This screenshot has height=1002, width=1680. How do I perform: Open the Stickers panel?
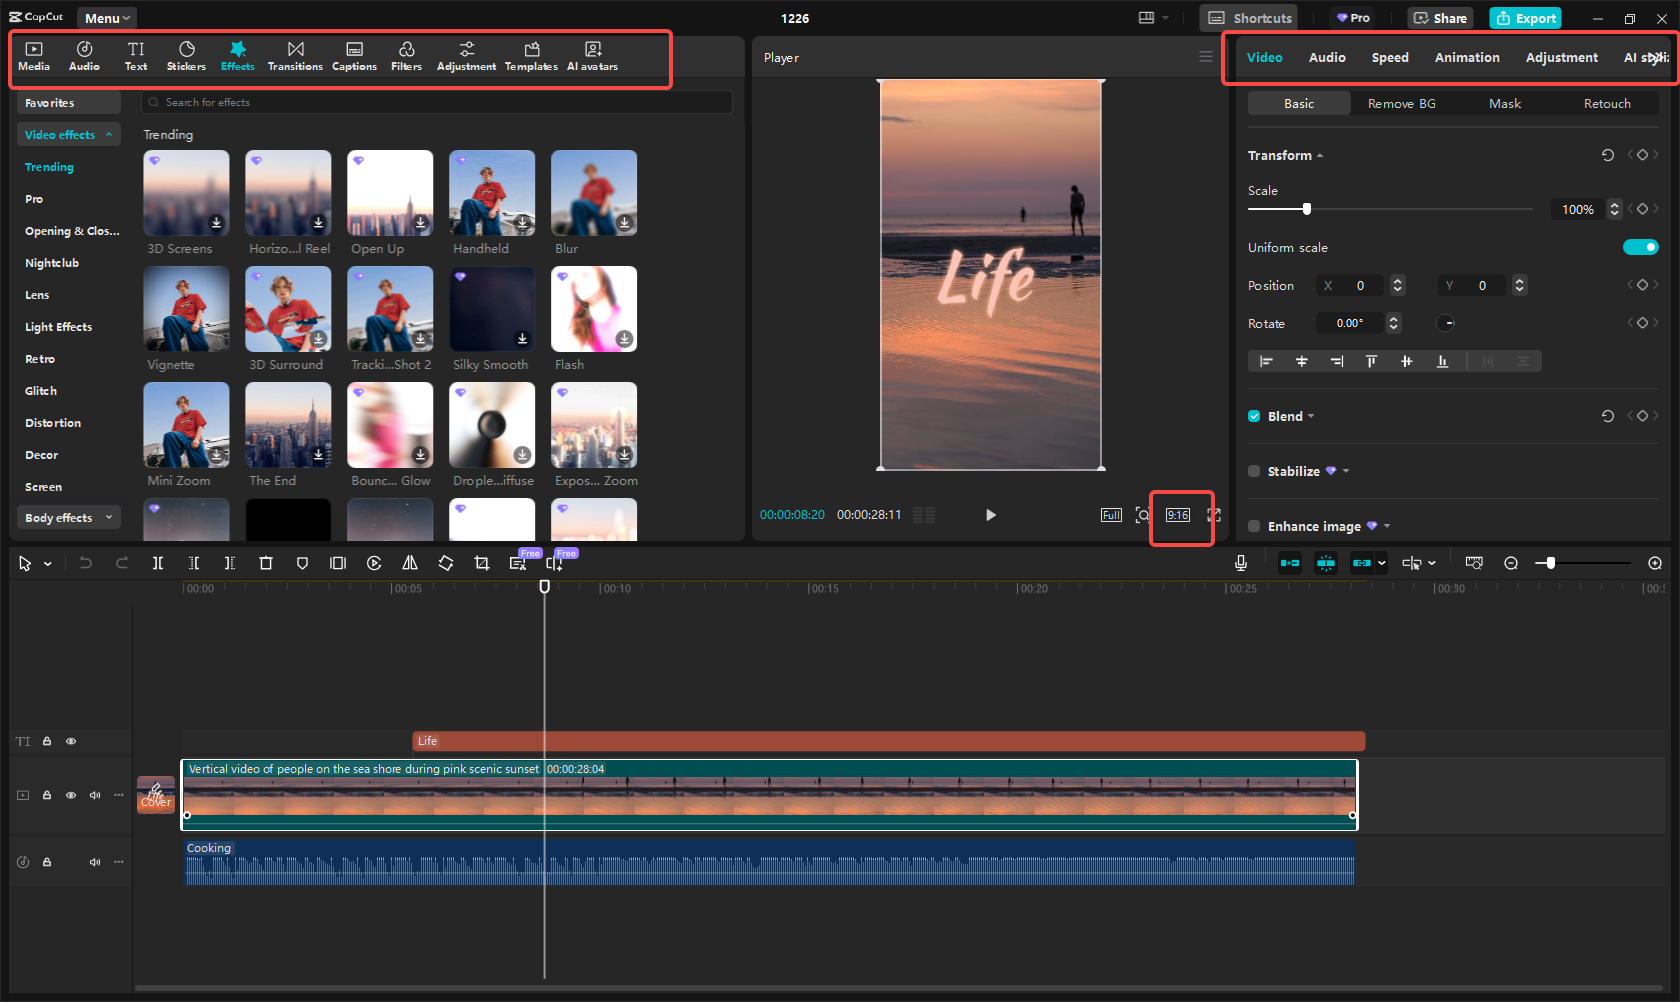pos(186,55)
